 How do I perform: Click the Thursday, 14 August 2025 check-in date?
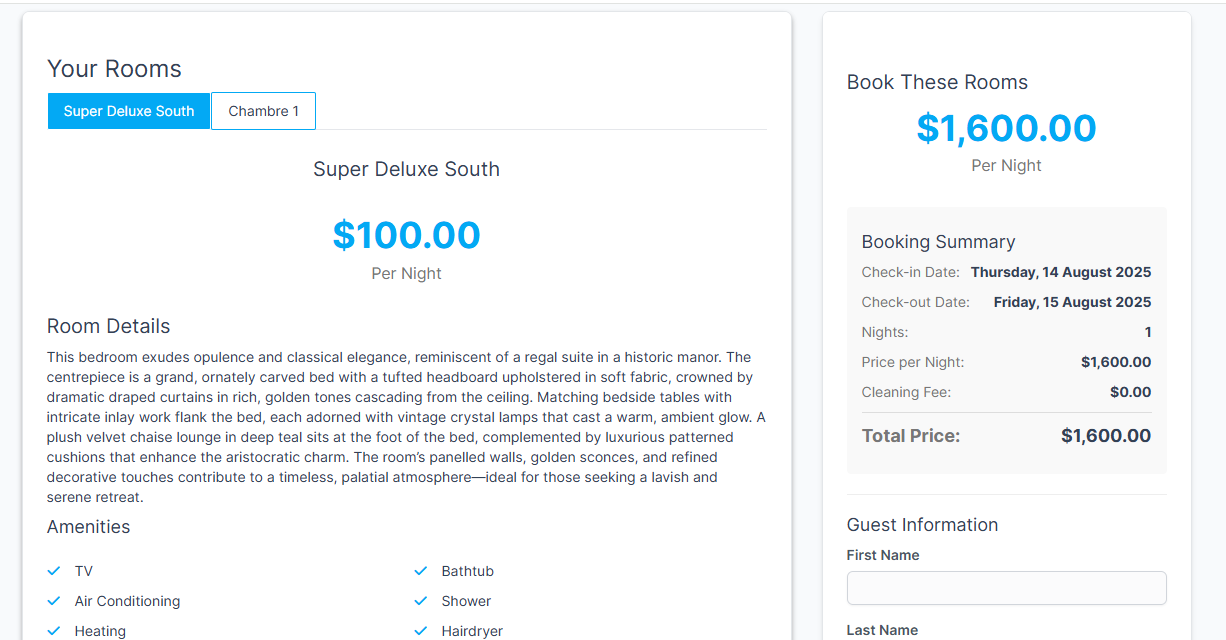pyautogui.click(x=1061, y=272)
